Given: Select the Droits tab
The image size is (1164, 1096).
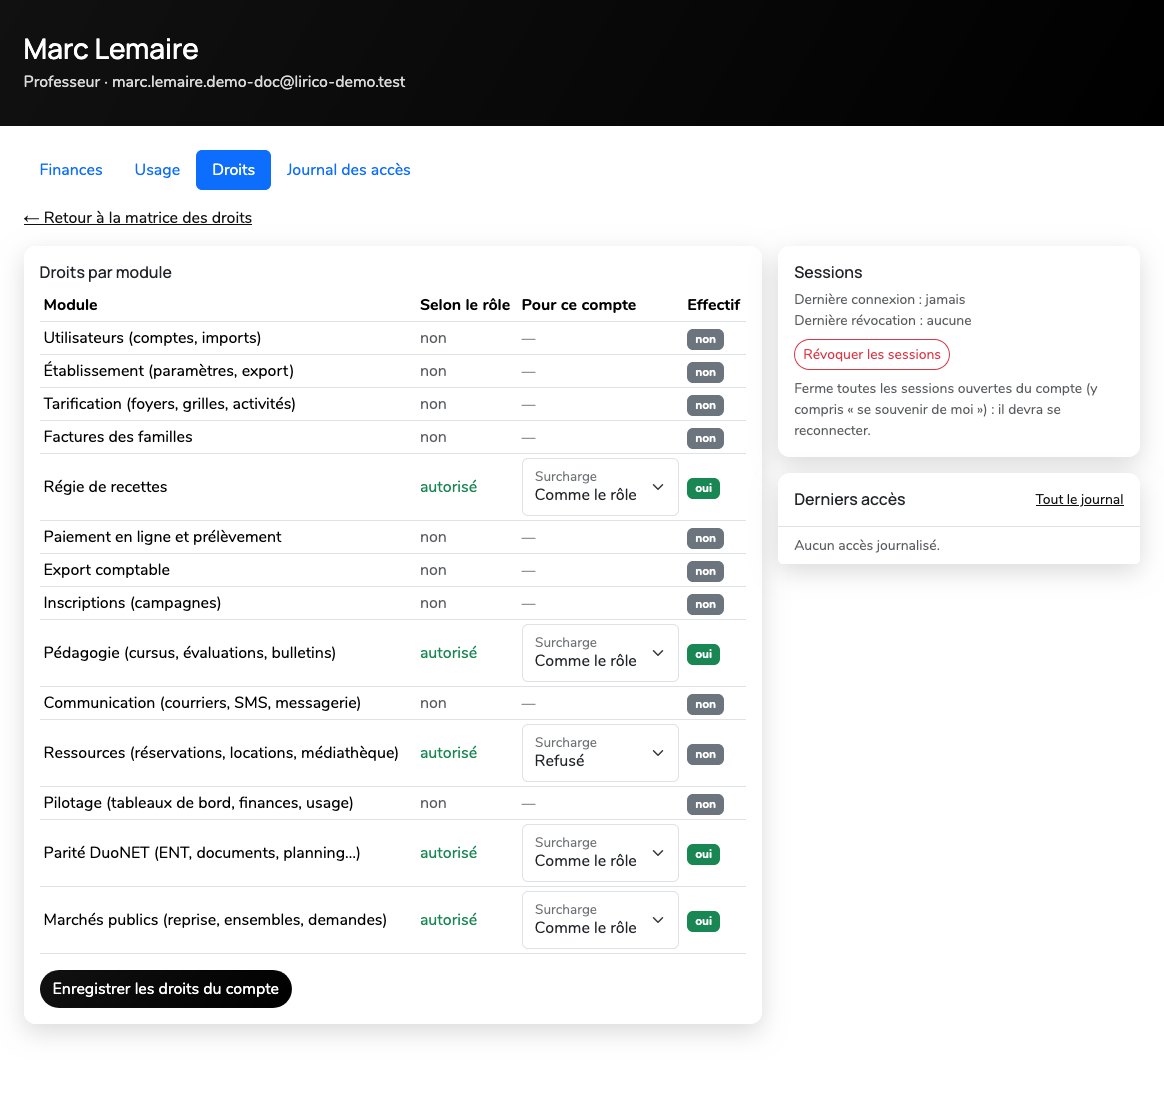Looking at the screenshot, I should [x=233, y=170].
